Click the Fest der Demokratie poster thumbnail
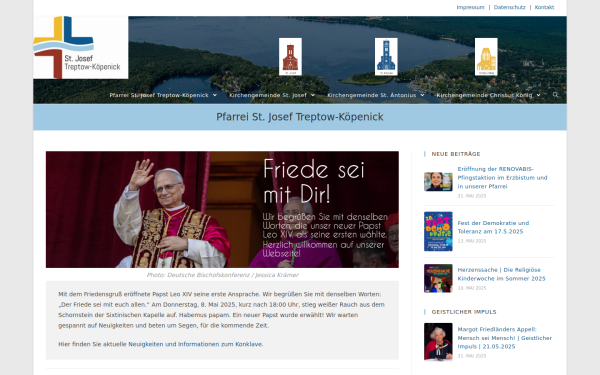The image size is (600, 375). pyautogui.click(x=438, y=232)
